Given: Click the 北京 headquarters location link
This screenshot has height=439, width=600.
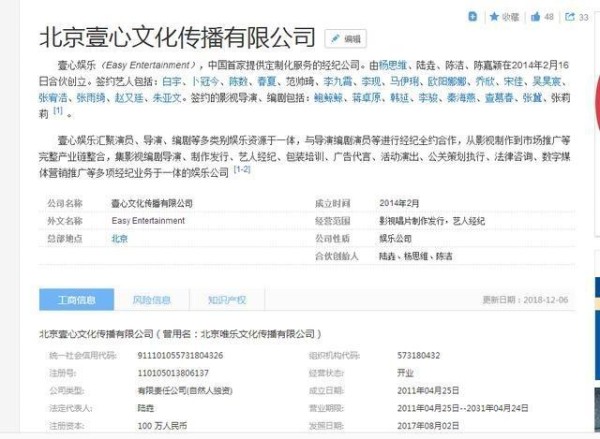Looking at the screenshot, I should coord(119,239).
